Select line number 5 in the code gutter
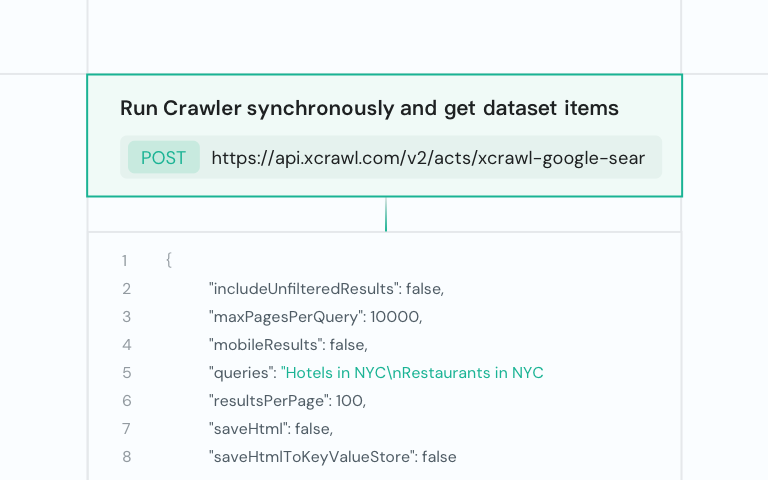This screenshot has height=480, width=768. 126,373
